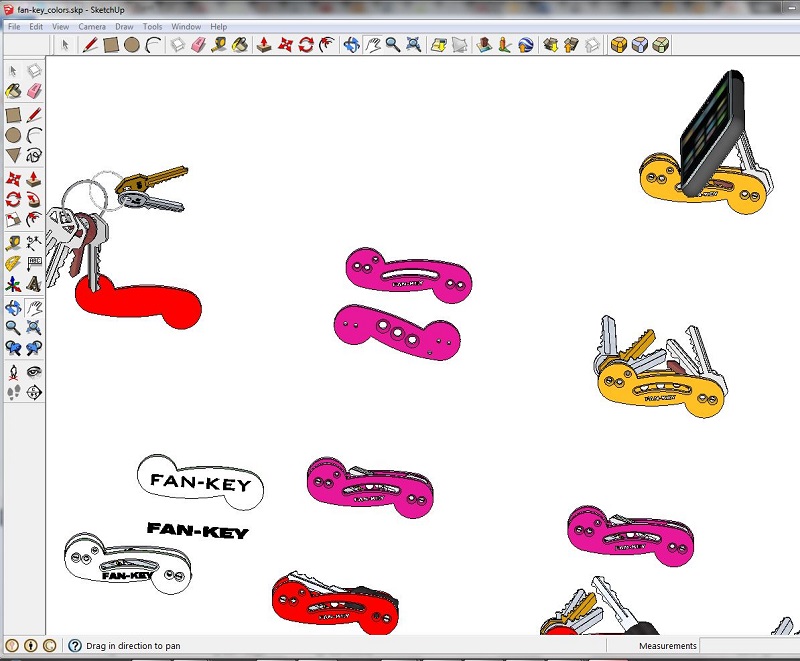The image size is (800, 661).
Task: Expand the Tools menu
Action: [153, 27]
